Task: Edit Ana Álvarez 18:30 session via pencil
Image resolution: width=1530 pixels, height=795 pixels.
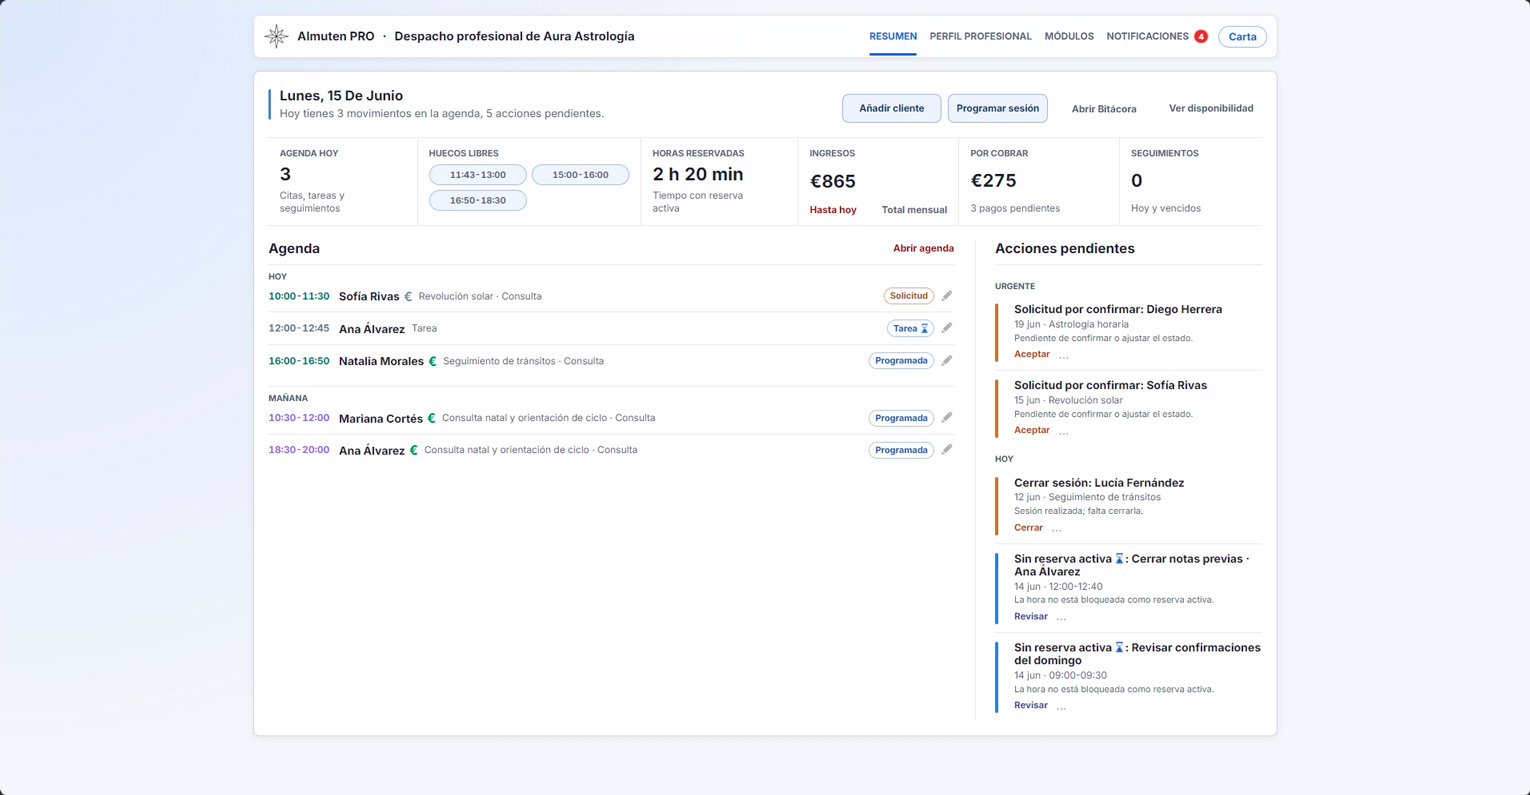Action: pos(947,450)
